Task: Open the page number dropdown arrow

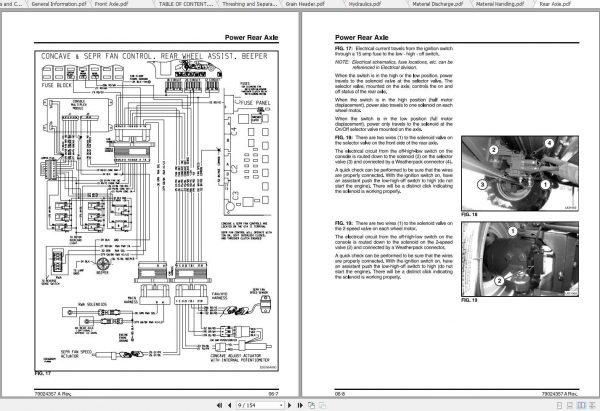Action: [x=281, y=405]
